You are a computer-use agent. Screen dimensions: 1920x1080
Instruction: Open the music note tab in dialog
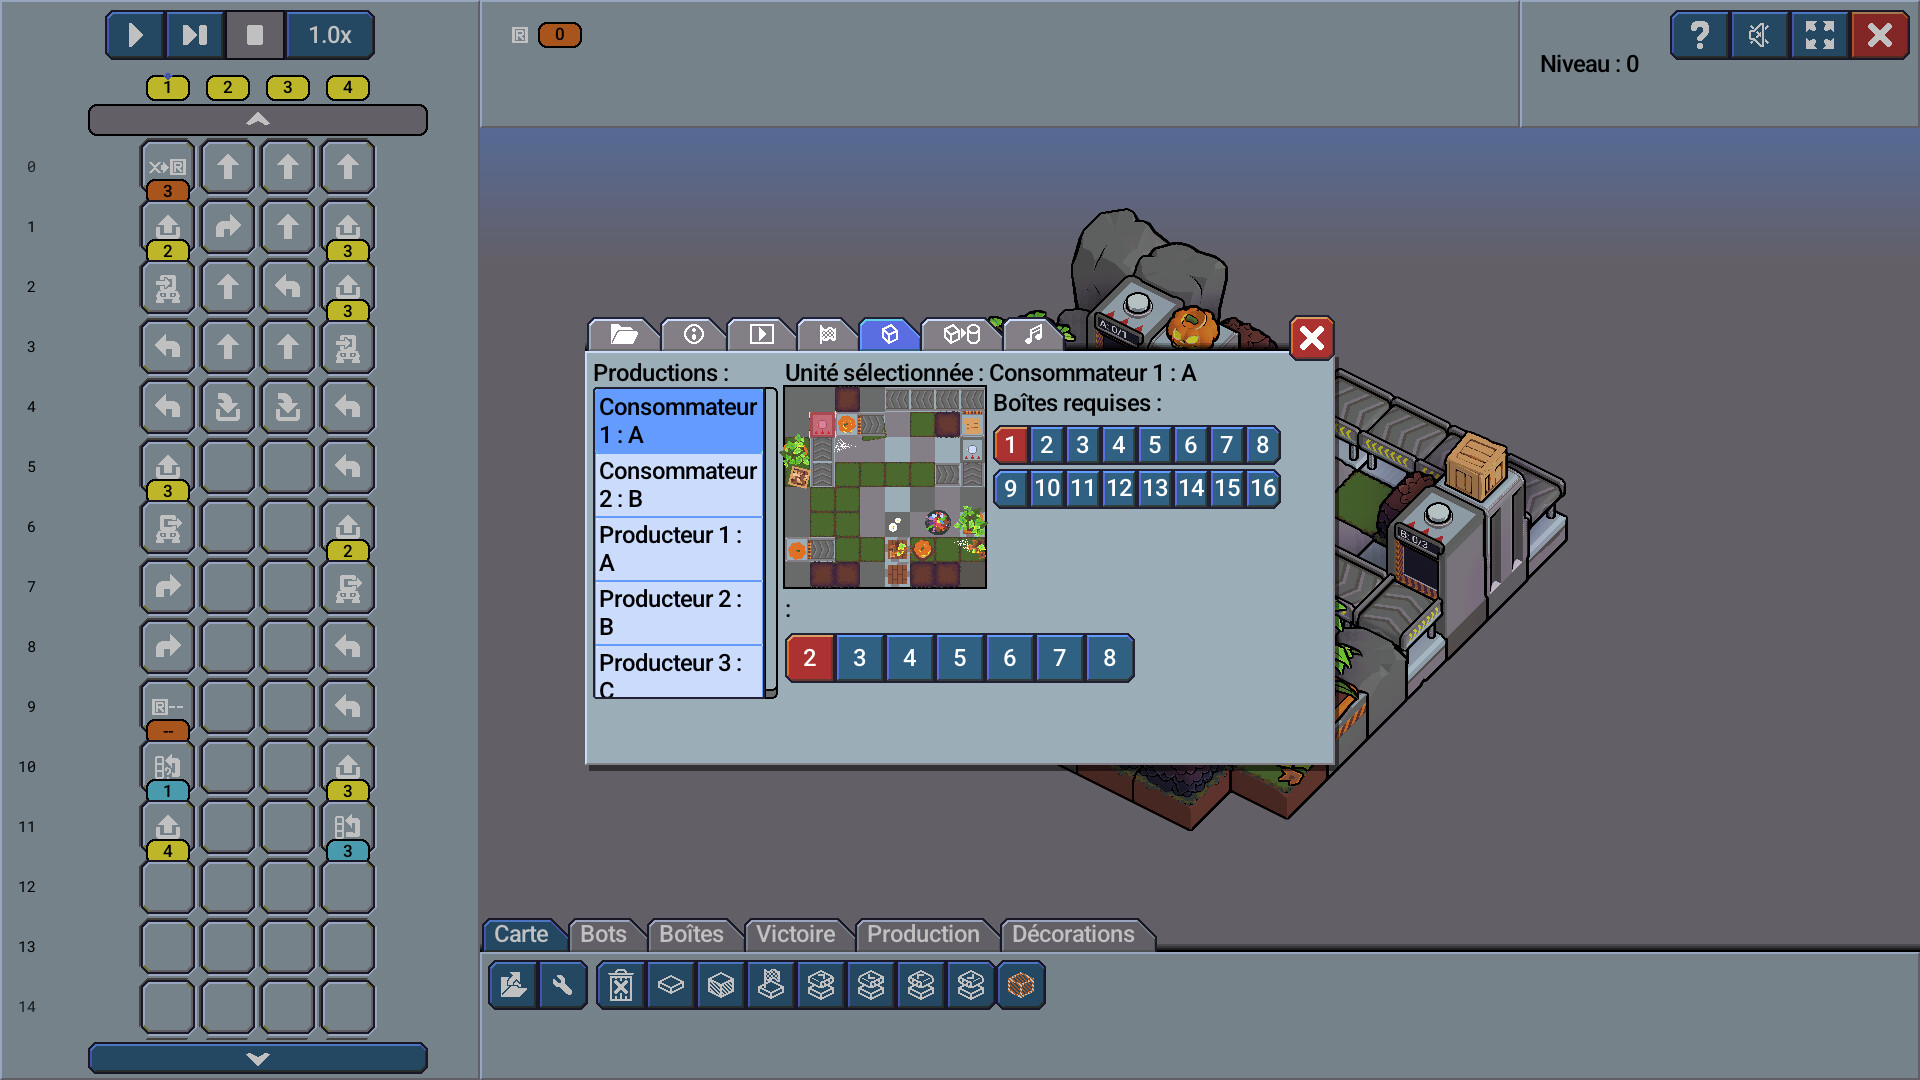(1033, 334)
